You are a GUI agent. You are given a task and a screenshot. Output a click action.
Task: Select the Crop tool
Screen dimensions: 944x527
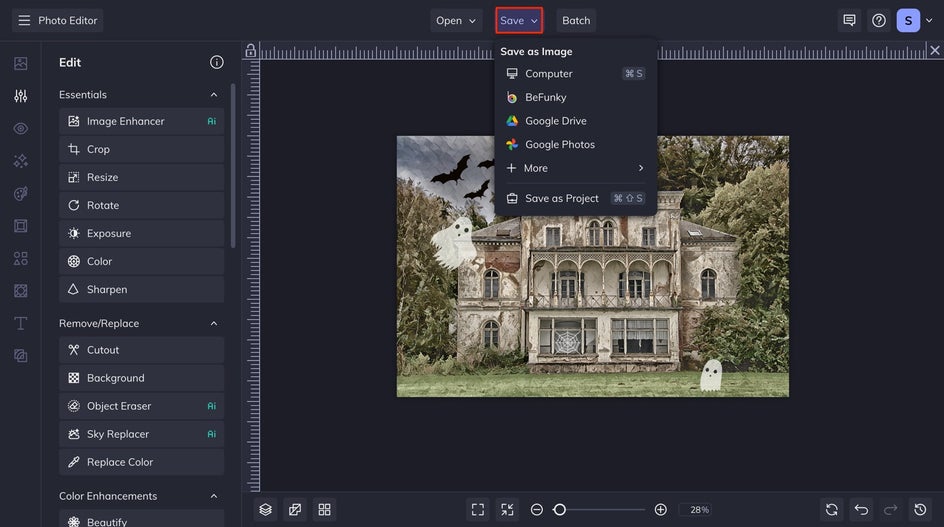pyautogui.click(x=141, y=149)
